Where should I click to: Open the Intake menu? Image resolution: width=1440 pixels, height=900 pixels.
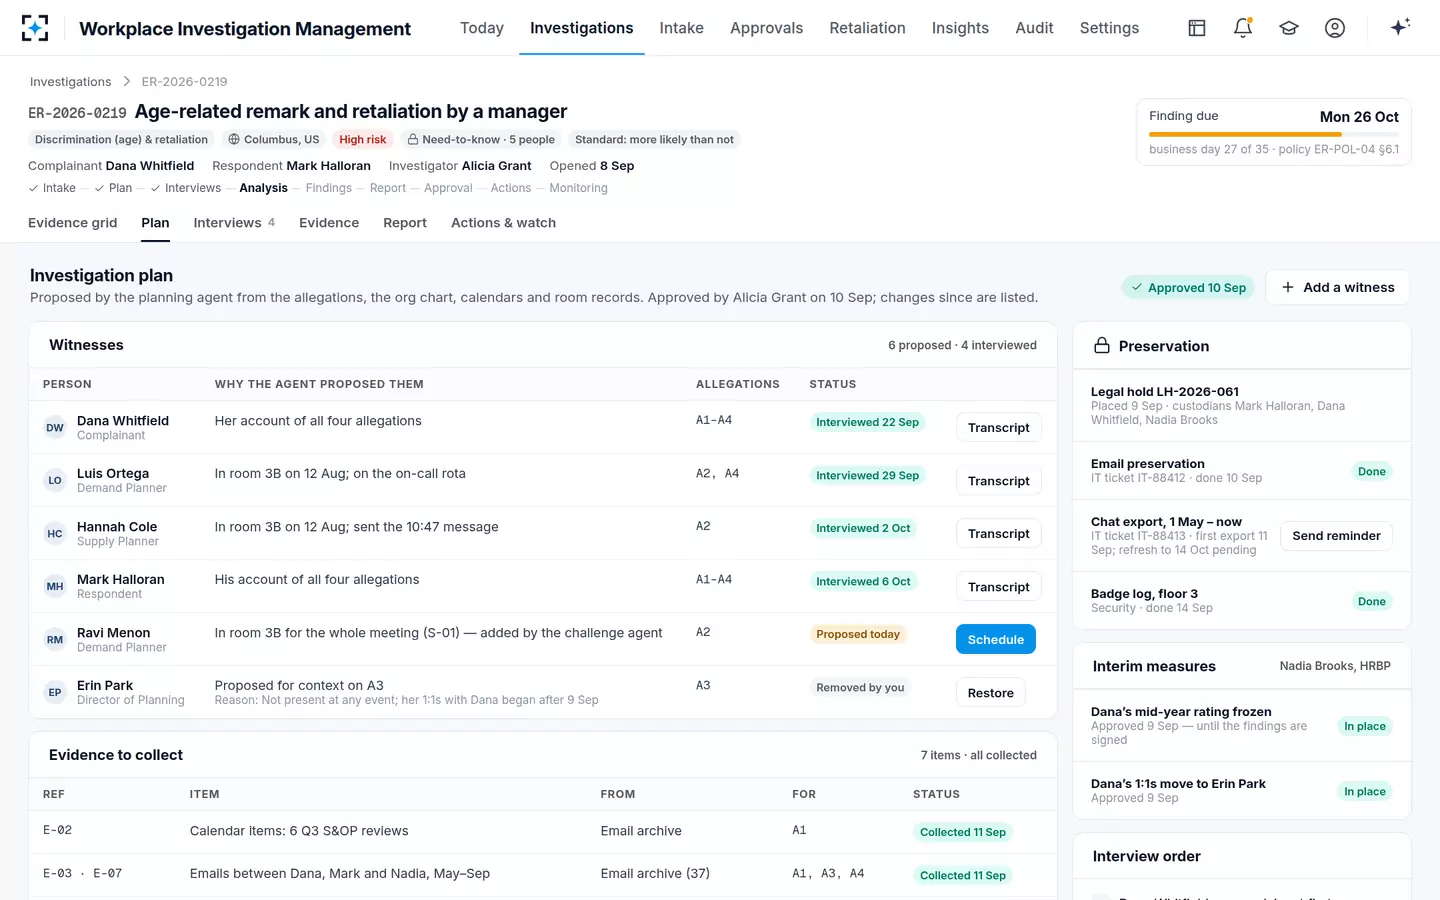(681, 28)
